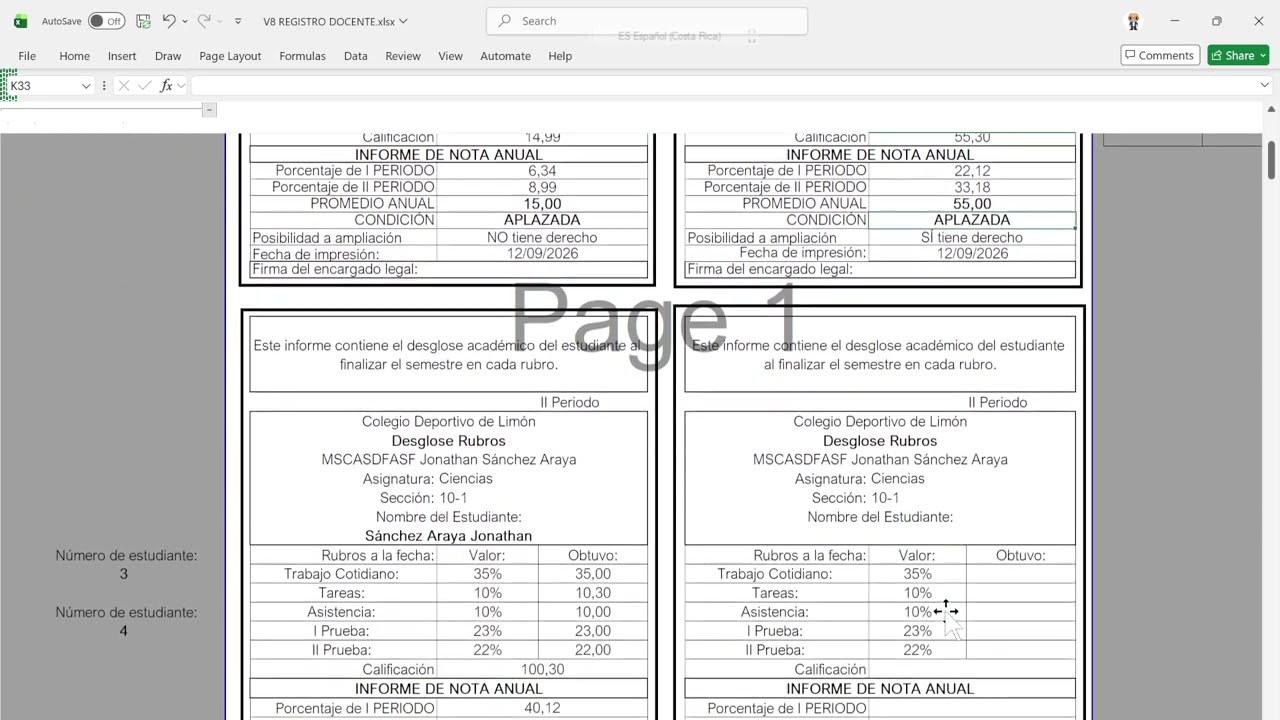Click the Undo arrow icon
The image size is (1280, 720).
point(169,21)
